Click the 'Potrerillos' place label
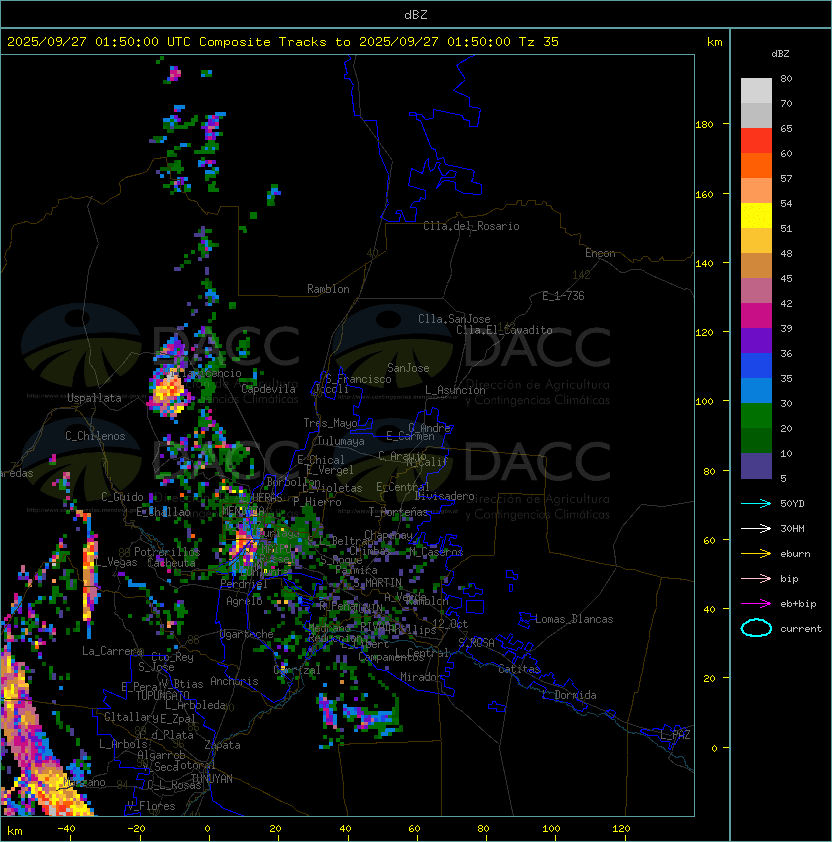 167,552
